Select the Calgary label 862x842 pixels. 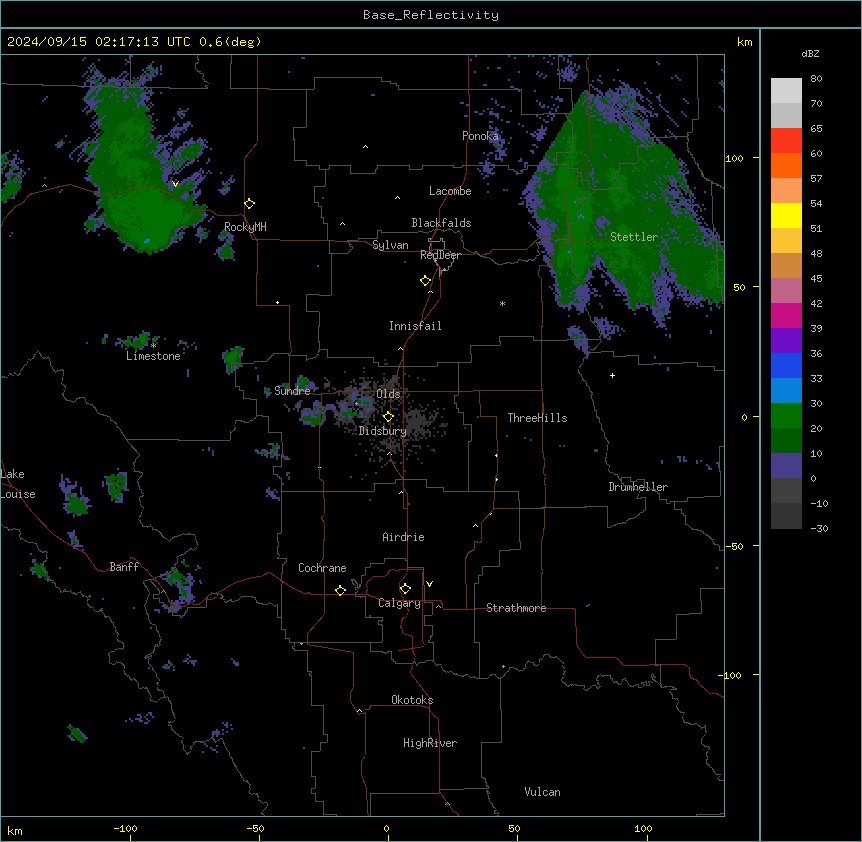(x=399, y=603)
